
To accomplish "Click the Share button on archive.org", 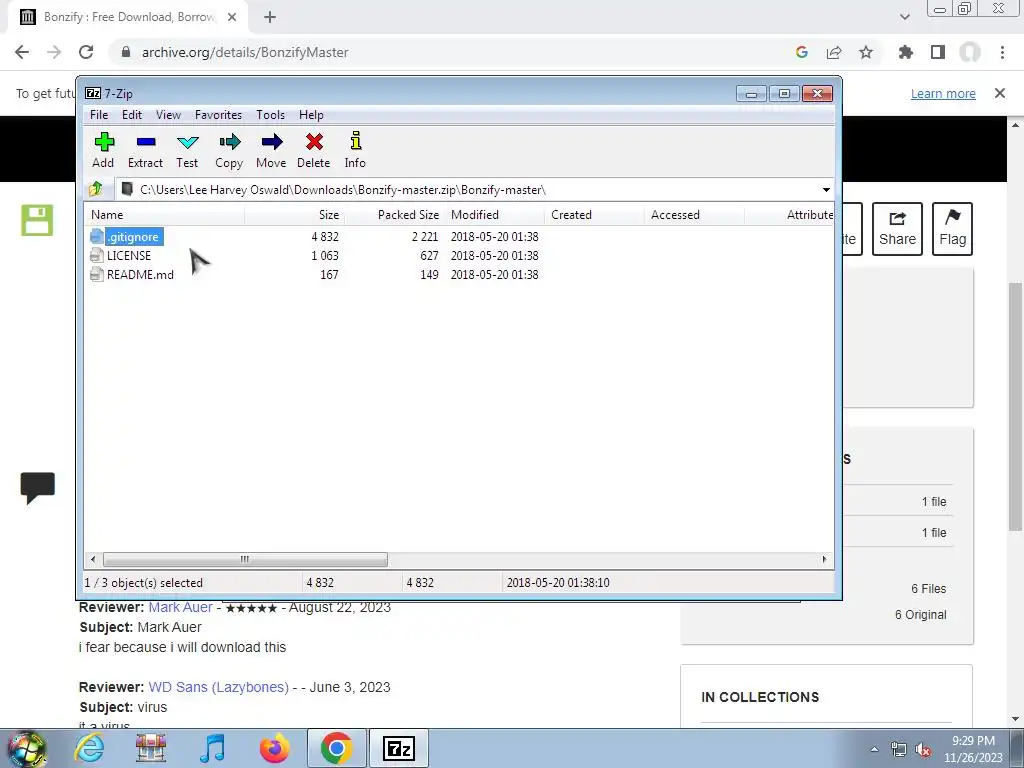I will point(897,229).
